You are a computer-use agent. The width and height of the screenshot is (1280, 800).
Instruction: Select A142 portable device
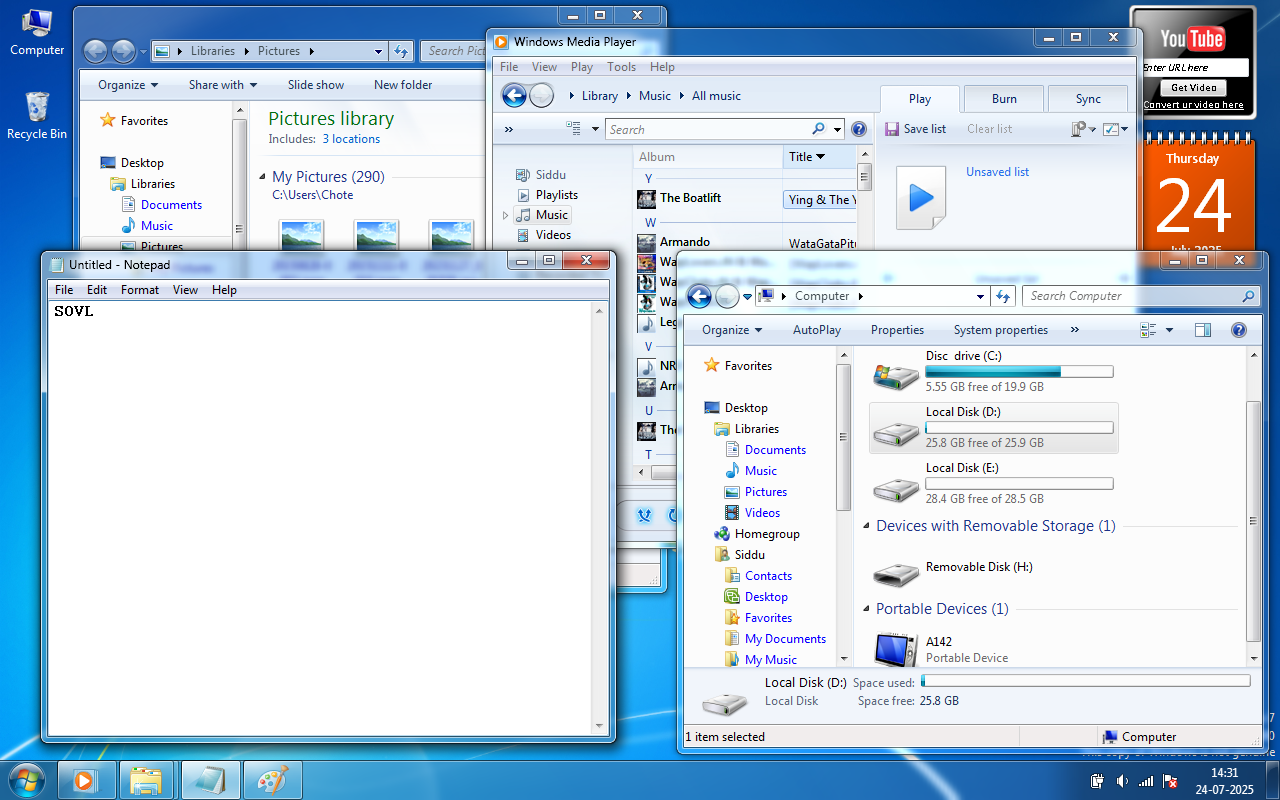(941, 649)
